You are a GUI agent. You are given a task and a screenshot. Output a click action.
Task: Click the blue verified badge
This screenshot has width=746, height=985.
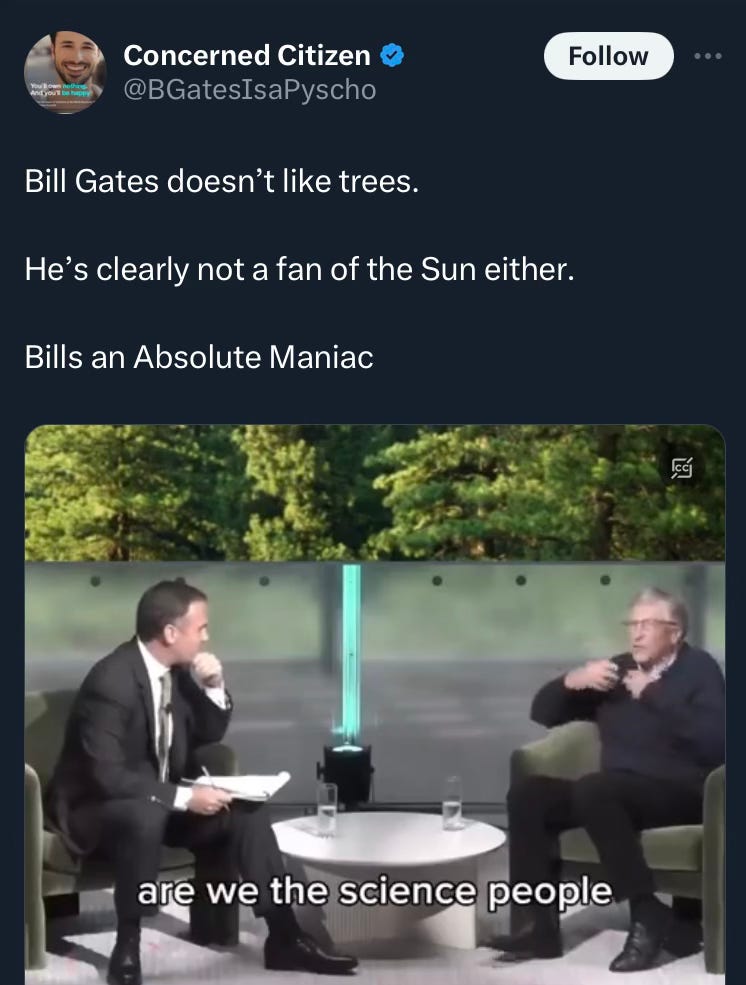392,56
